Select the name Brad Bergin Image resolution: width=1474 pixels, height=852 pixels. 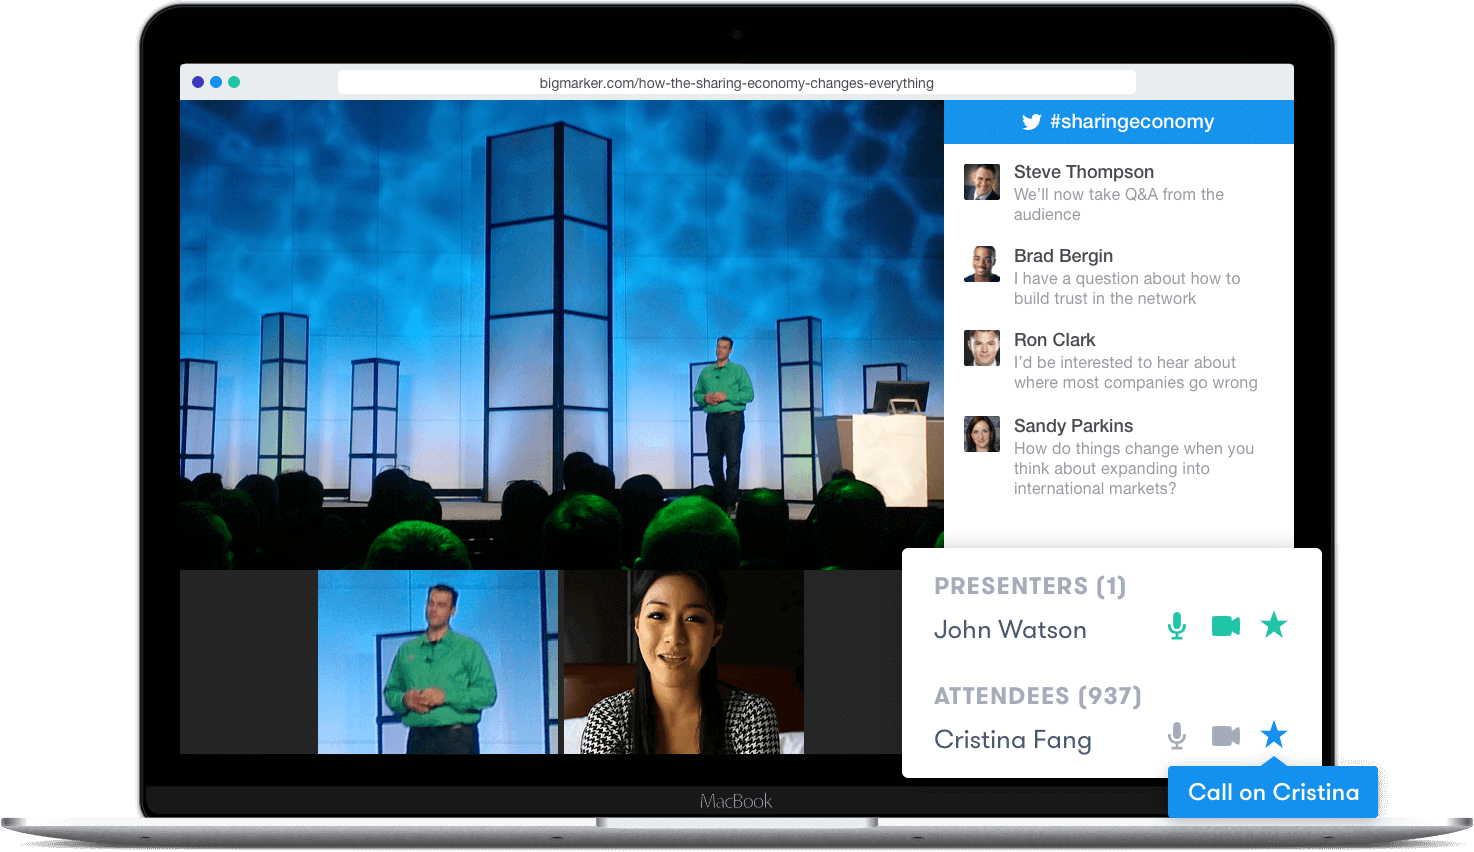(1063, 256)
